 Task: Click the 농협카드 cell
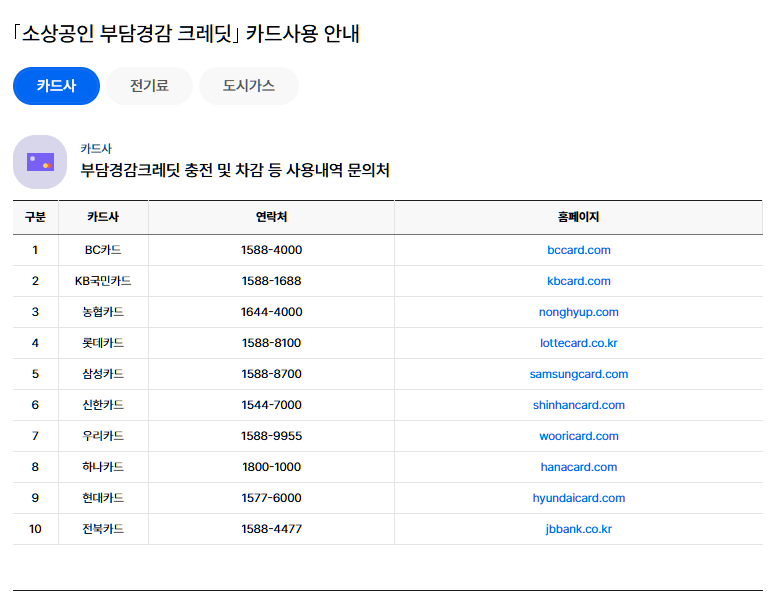[x=103, y=312]
